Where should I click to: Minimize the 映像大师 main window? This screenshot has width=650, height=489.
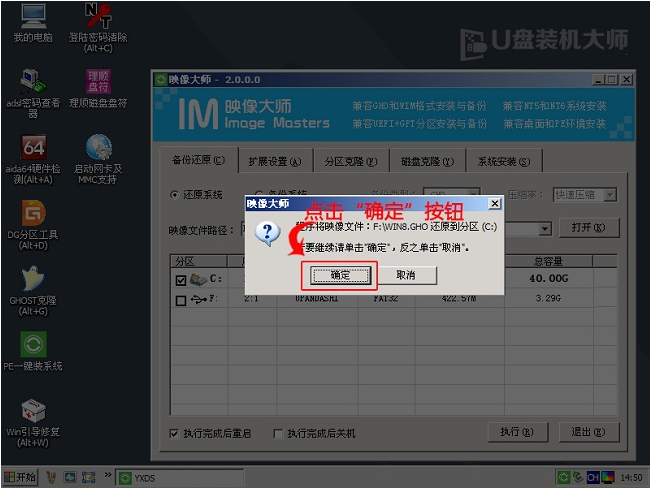[598, 80]
